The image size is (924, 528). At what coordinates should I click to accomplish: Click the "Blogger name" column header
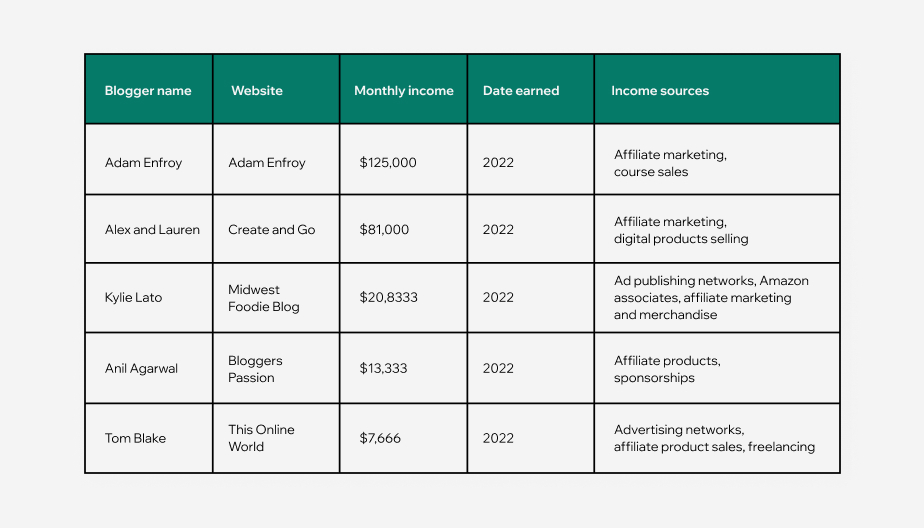(x=148, y=91)
